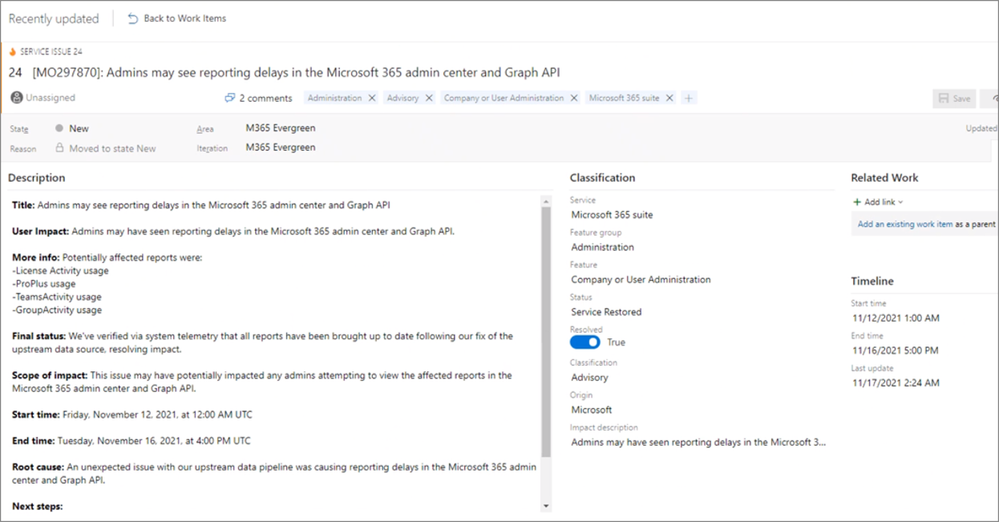Remove the Administration tag

coord(372,98)
